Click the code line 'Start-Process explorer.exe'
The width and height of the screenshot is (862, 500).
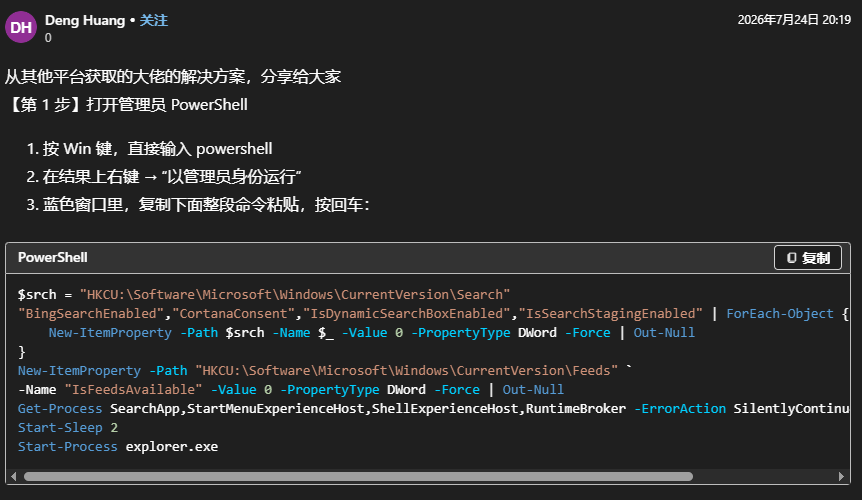[x=118, y=447]
